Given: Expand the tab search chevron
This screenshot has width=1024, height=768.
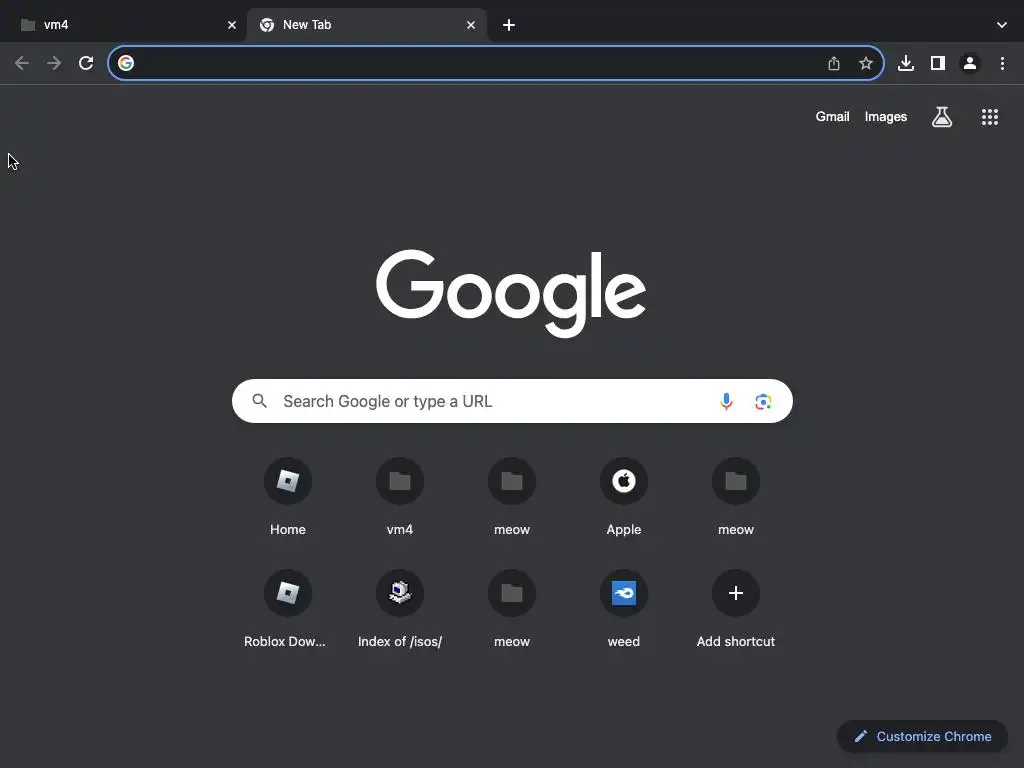Looking at the screenshot, I should click(1002, 25).
